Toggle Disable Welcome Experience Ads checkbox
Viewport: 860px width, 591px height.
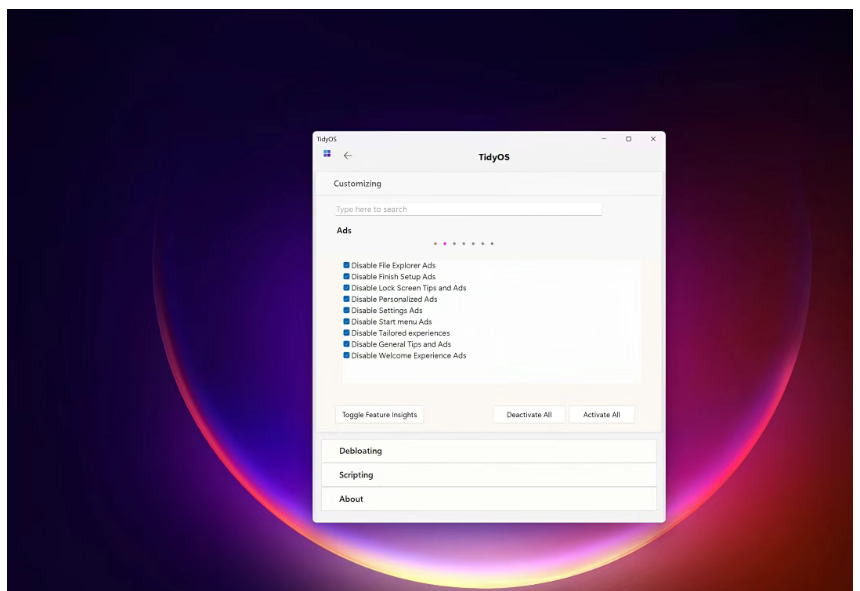pyautogui.click(x=346, y=355)
